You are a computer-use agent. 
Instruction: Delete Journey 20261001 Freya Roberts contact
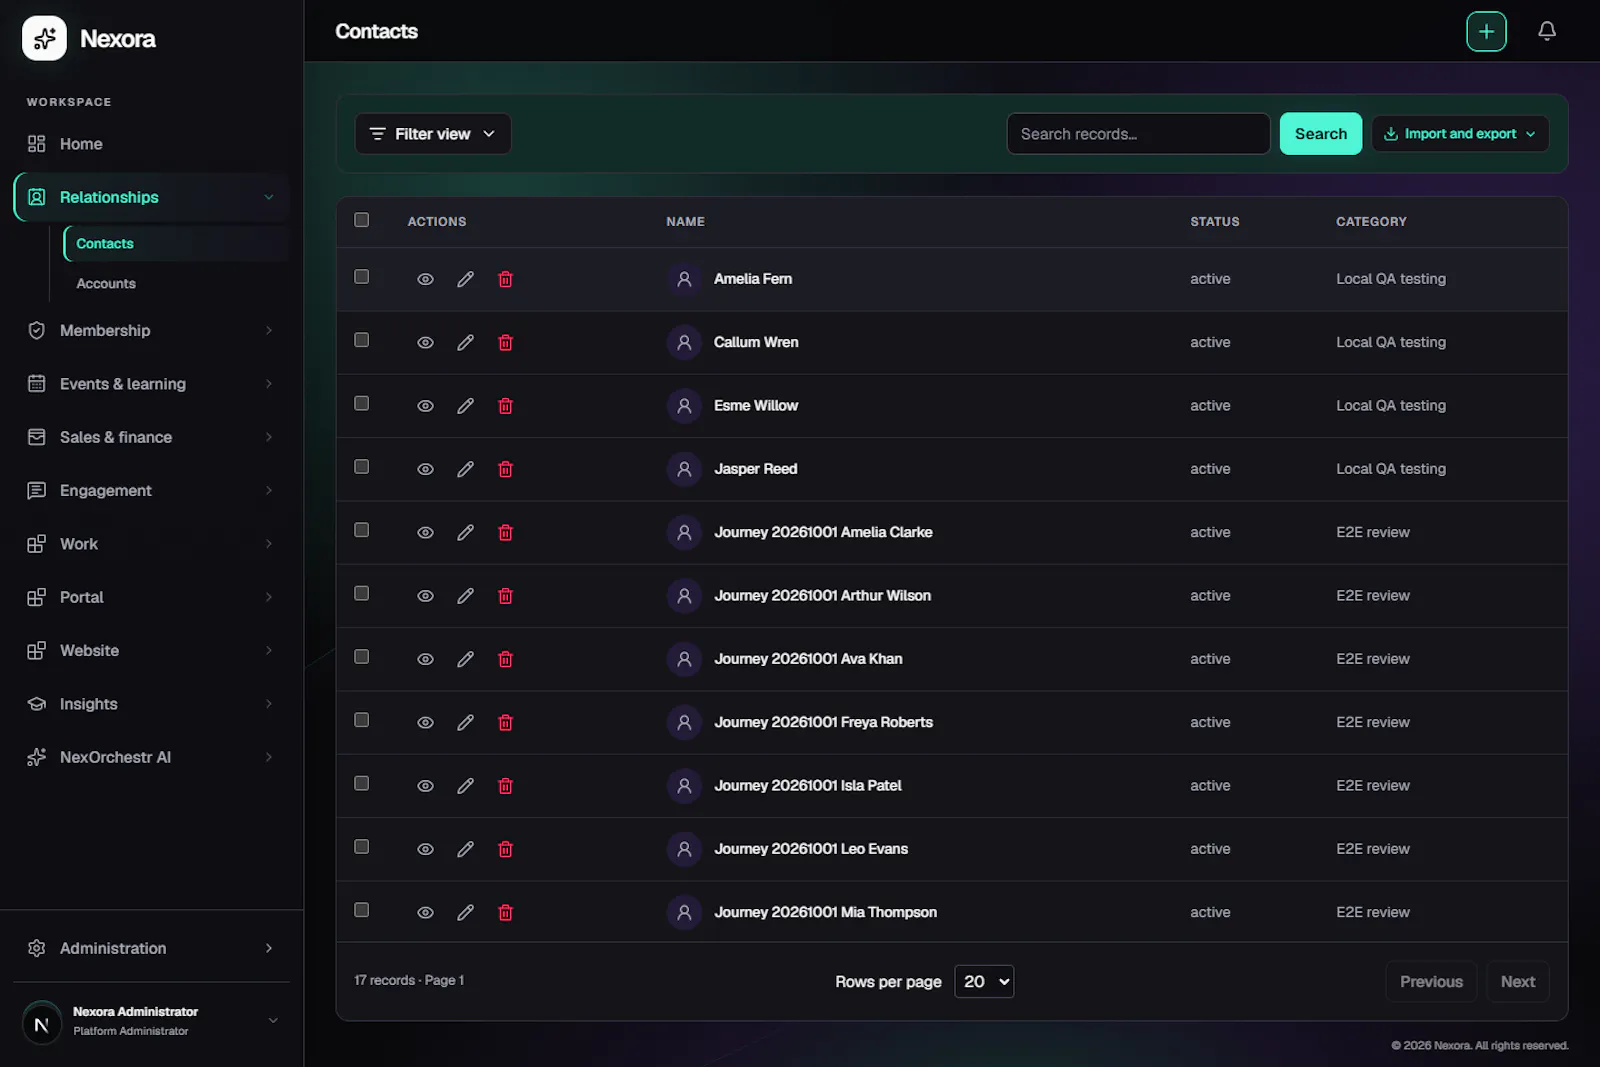point(505,722)
